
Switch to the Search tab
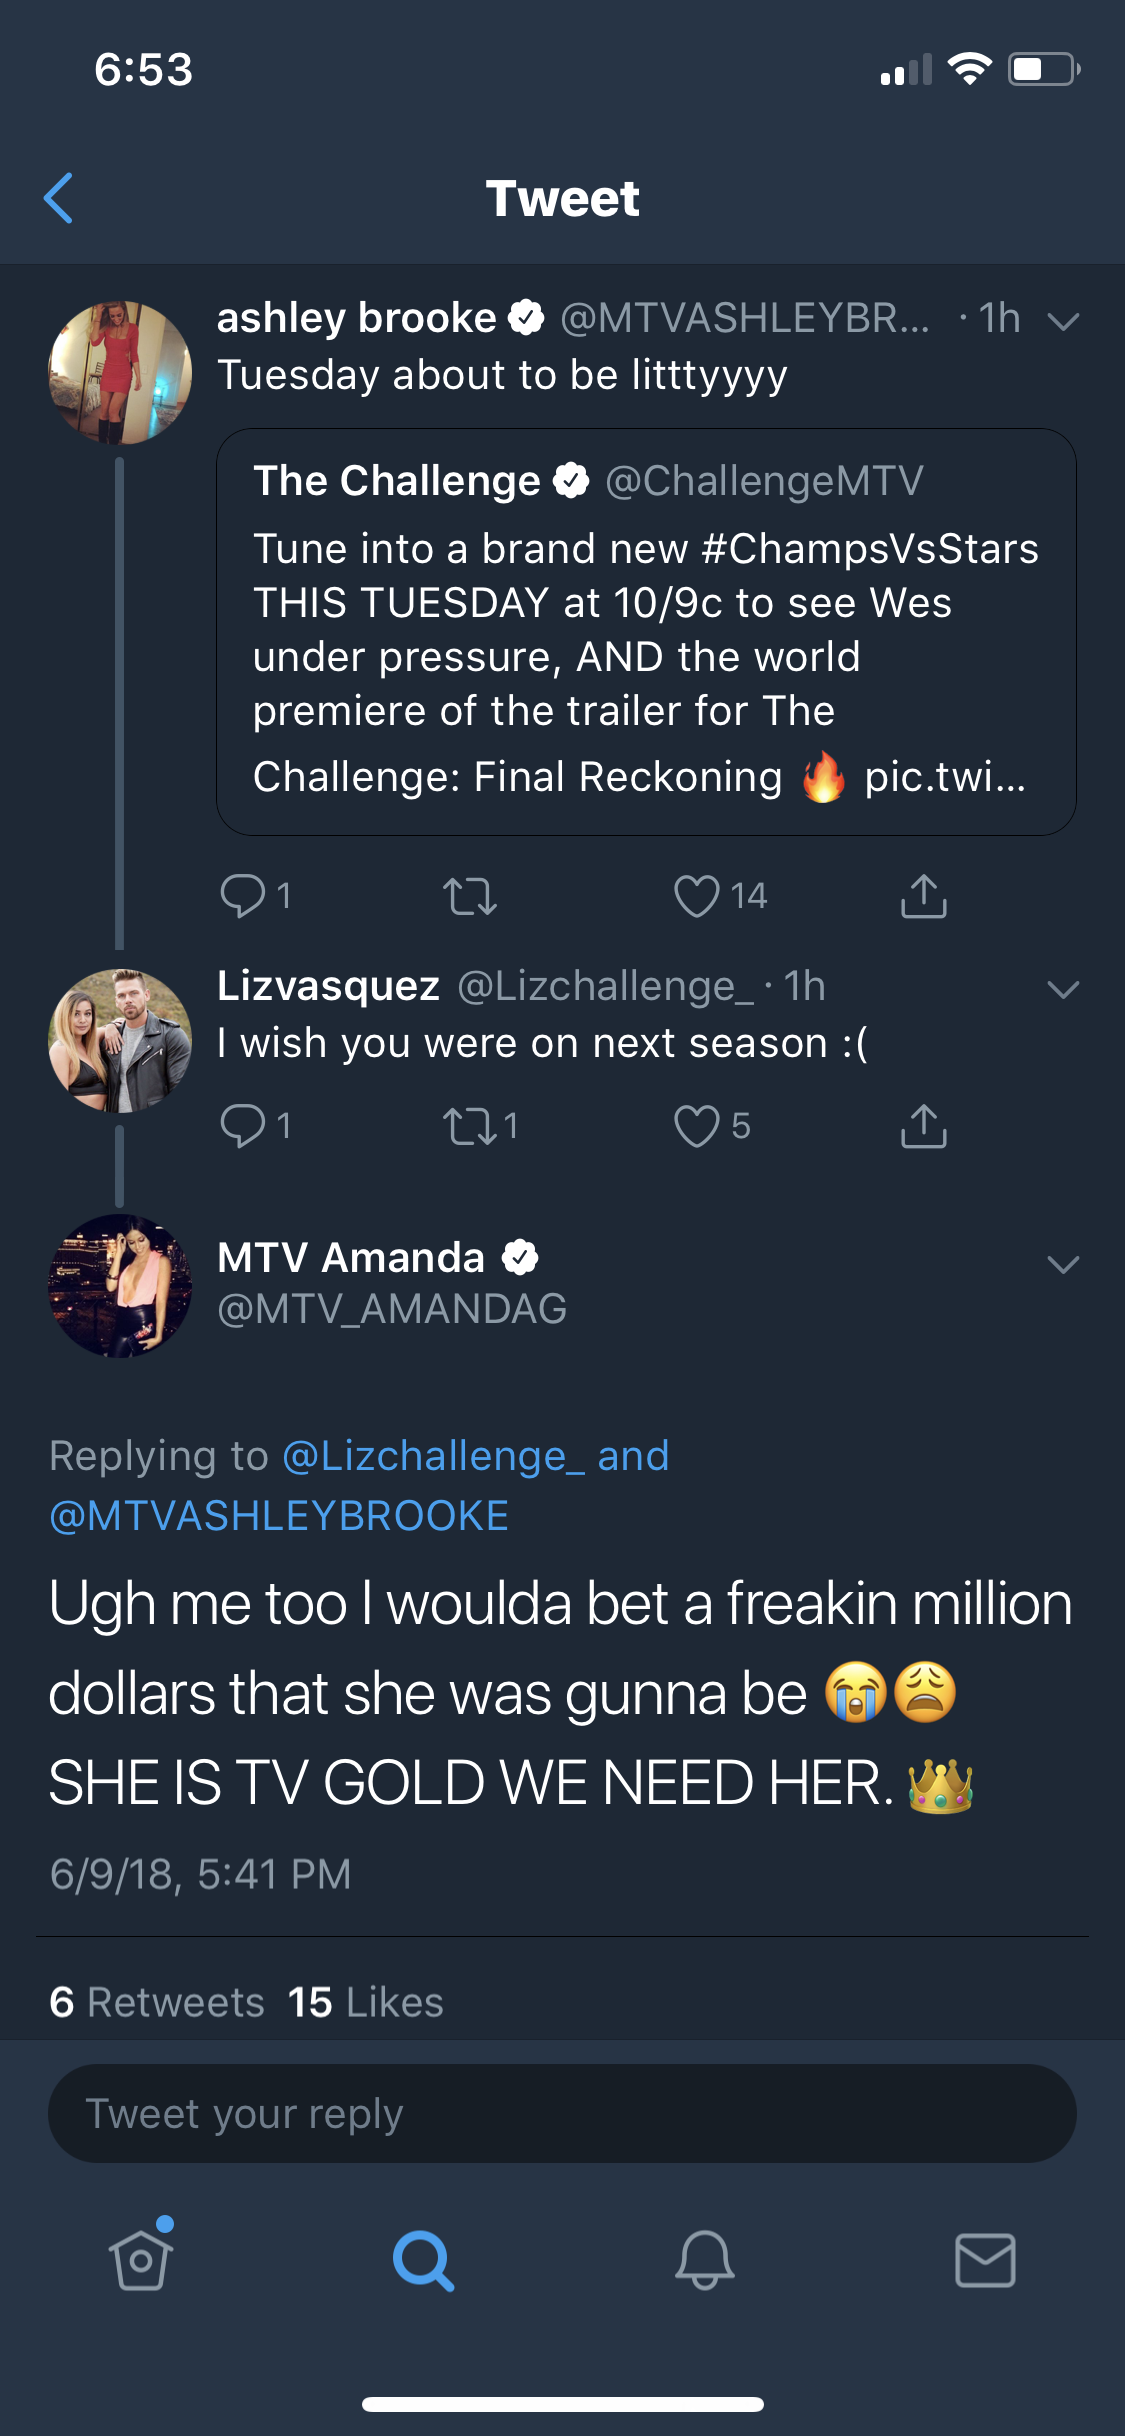[423, 2260]
